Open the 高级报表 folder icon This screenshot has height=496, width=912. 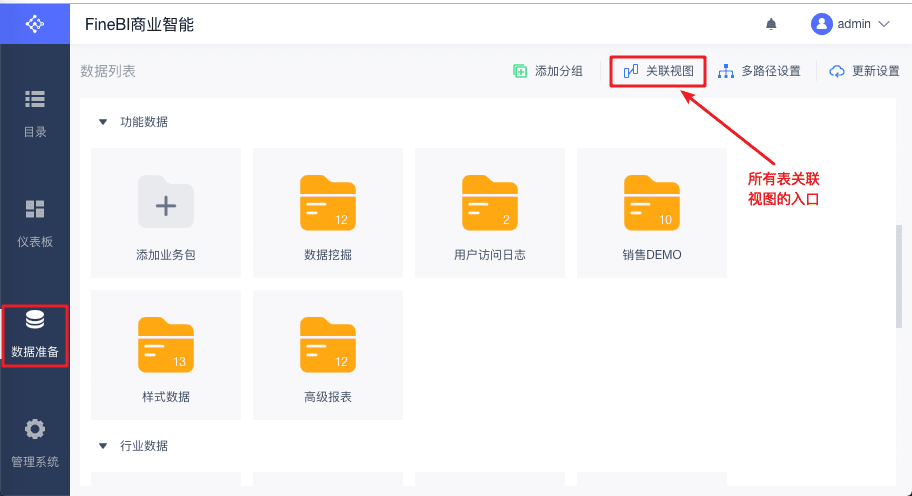point(328,345)
